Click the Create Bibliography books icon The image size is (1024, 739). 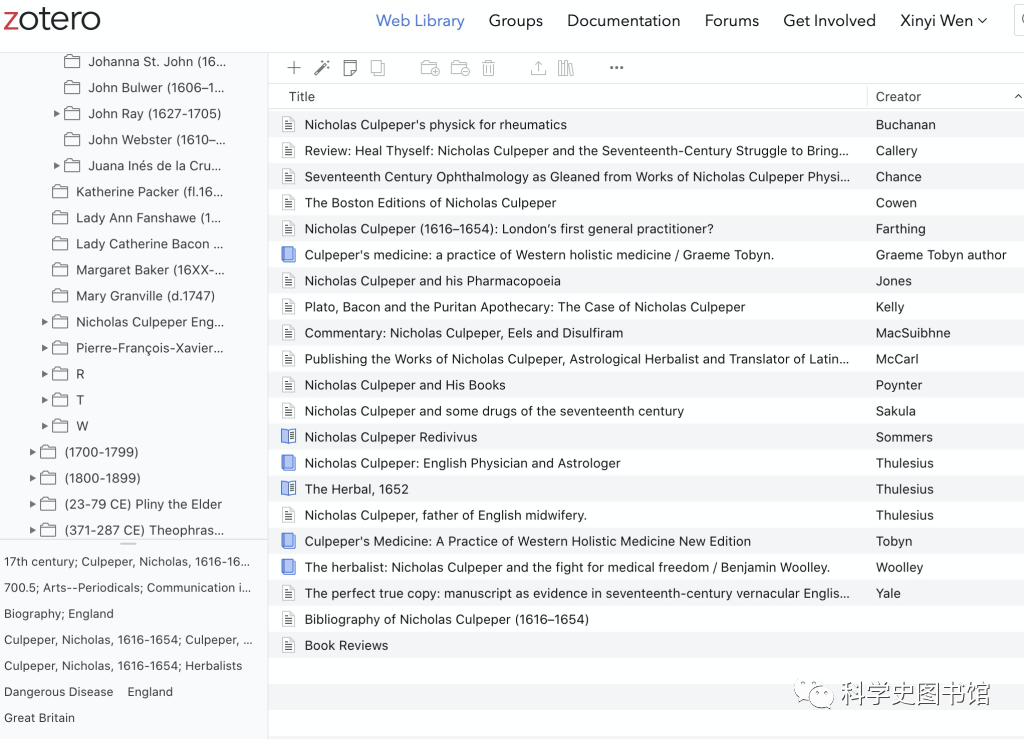tap(566, 68)
